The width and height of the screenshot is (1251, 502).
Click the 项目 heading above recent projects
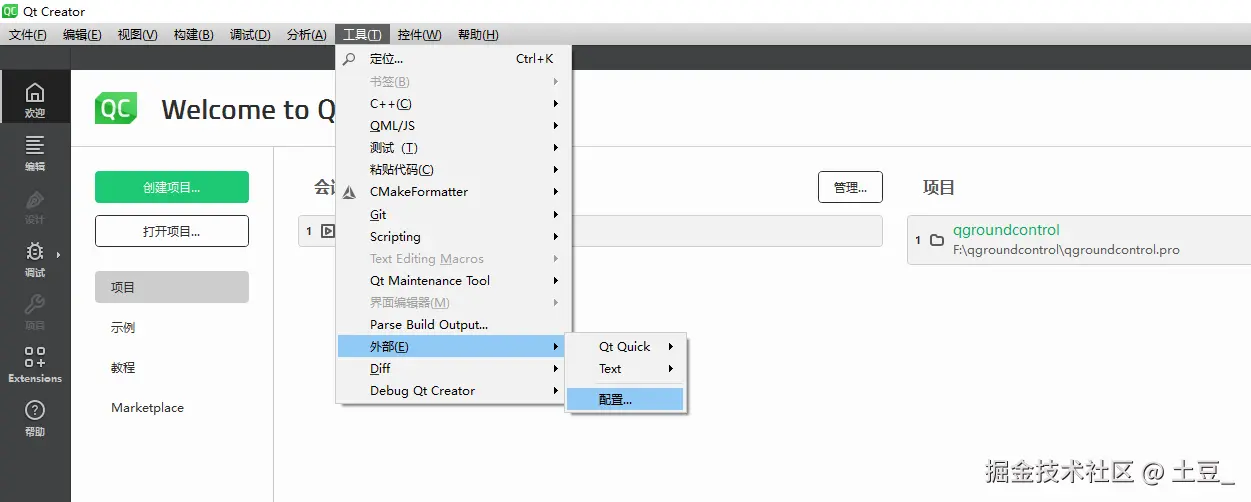pos(939,187)
